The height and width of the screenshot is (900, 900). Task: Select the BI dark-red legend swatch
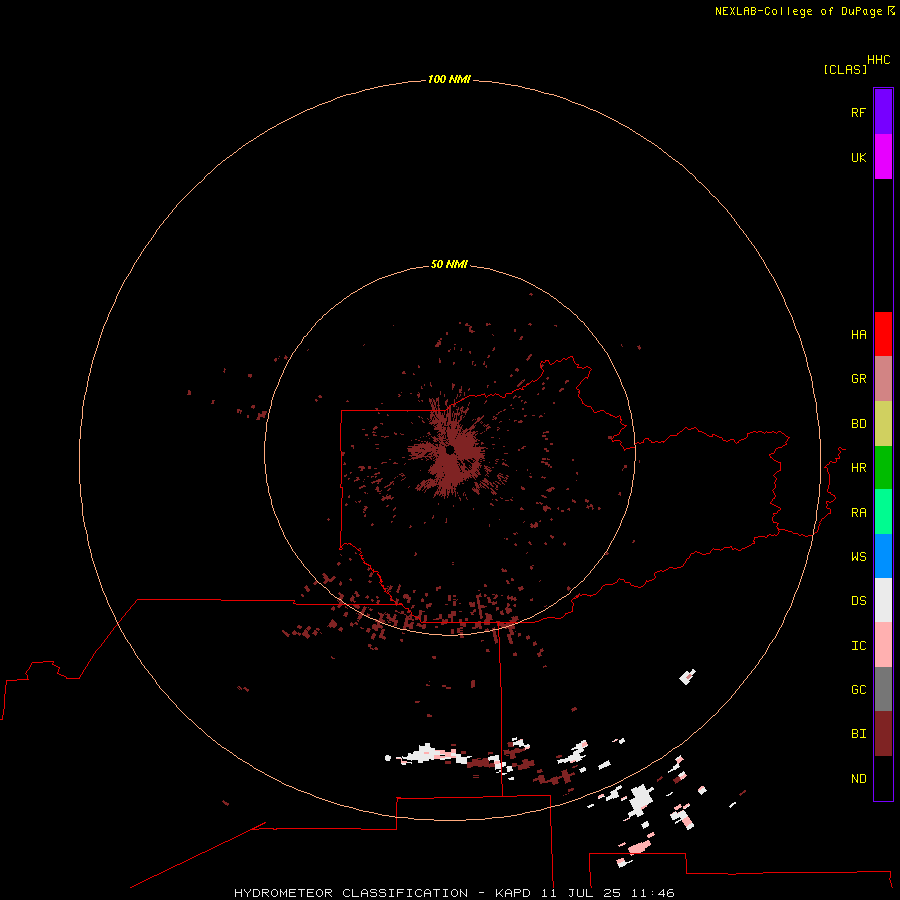click(883, 734)
